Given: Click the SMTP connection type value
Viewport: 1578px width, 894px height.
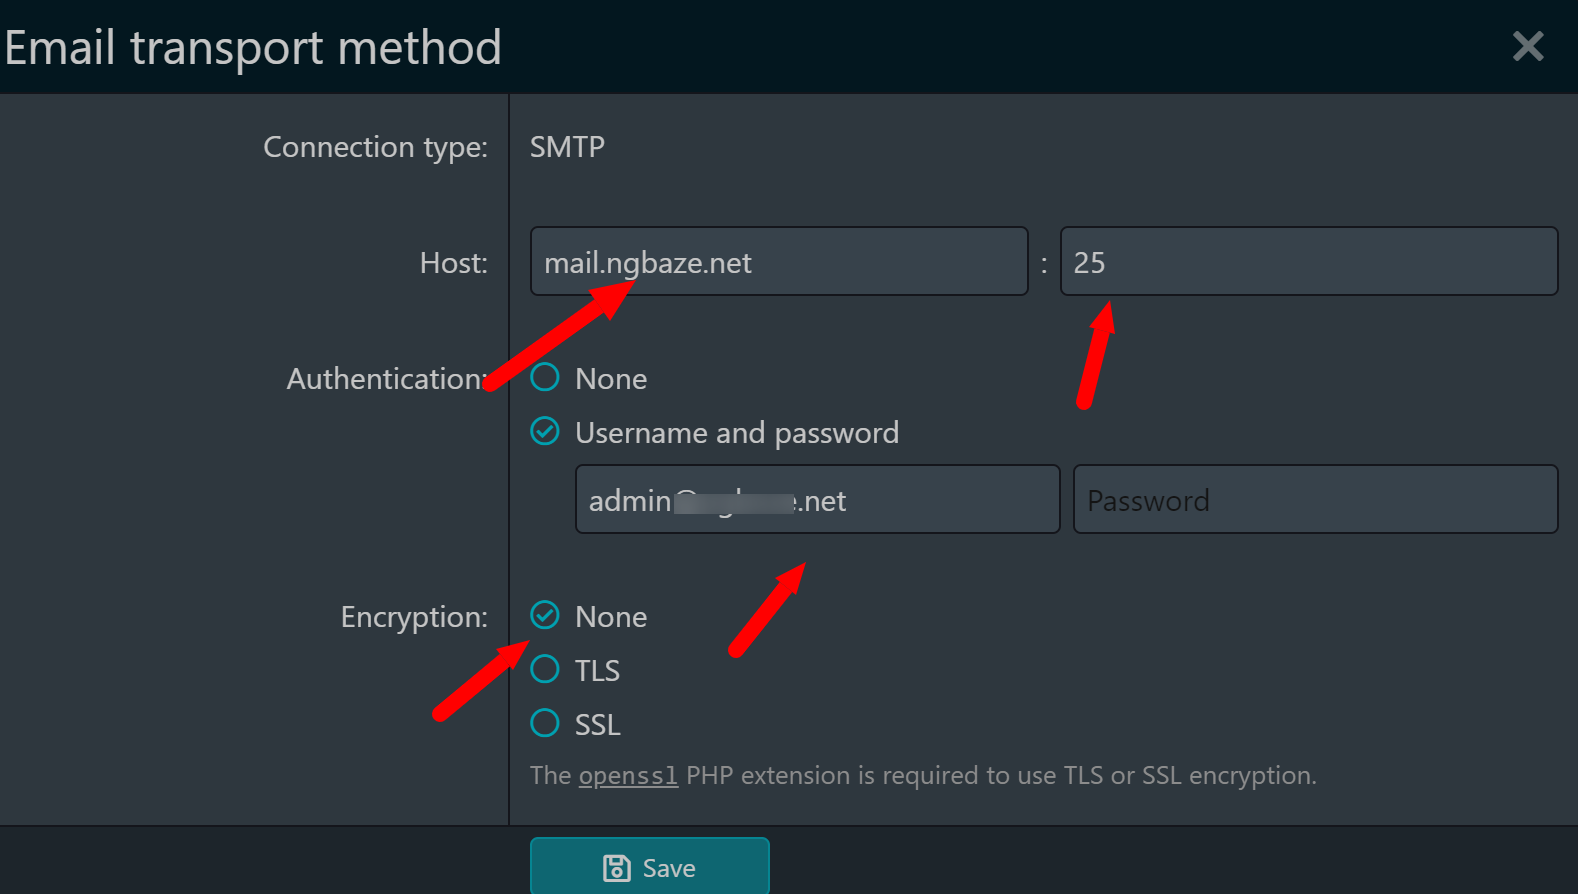Looking at the screenshot, I should point(567,147).
